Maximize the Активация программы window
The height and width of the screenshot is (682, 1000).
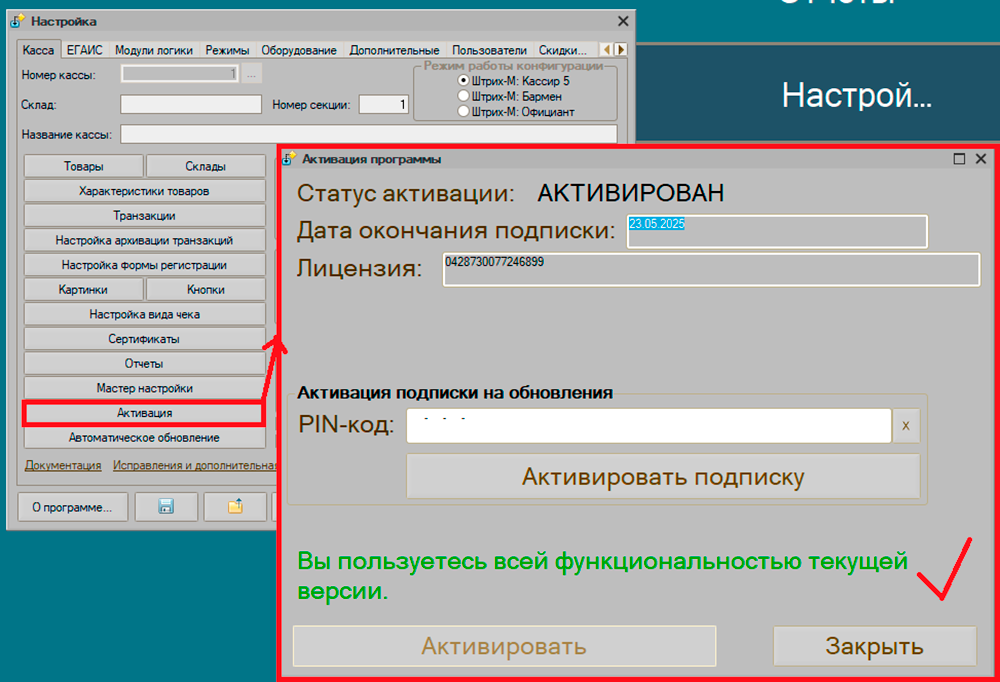click(959, 159)
